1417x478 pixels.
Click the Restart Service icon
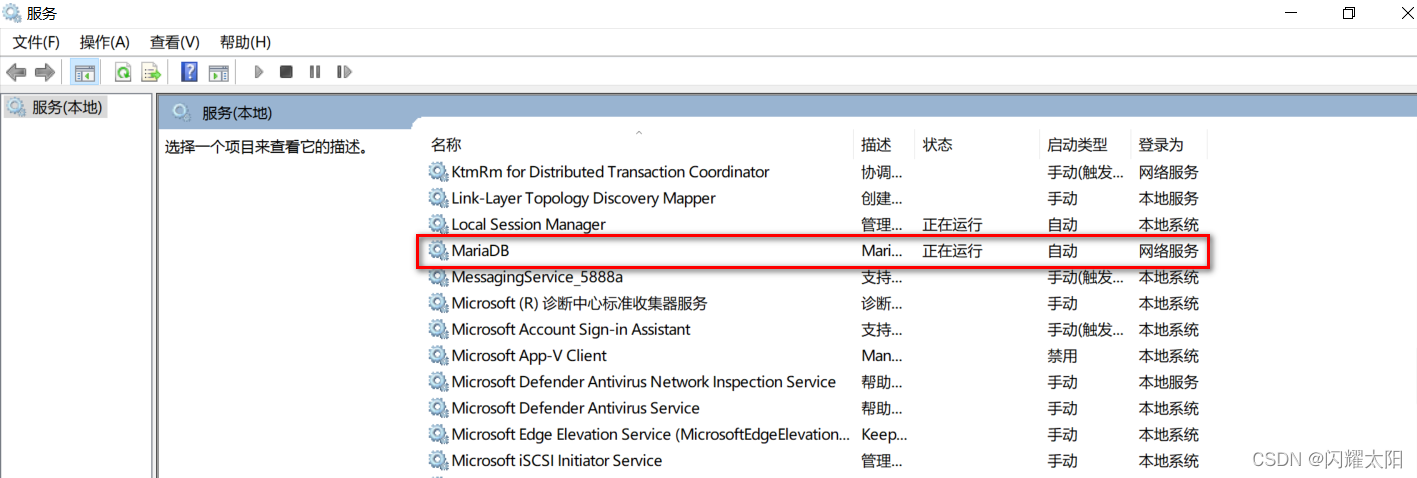point(344,72)
